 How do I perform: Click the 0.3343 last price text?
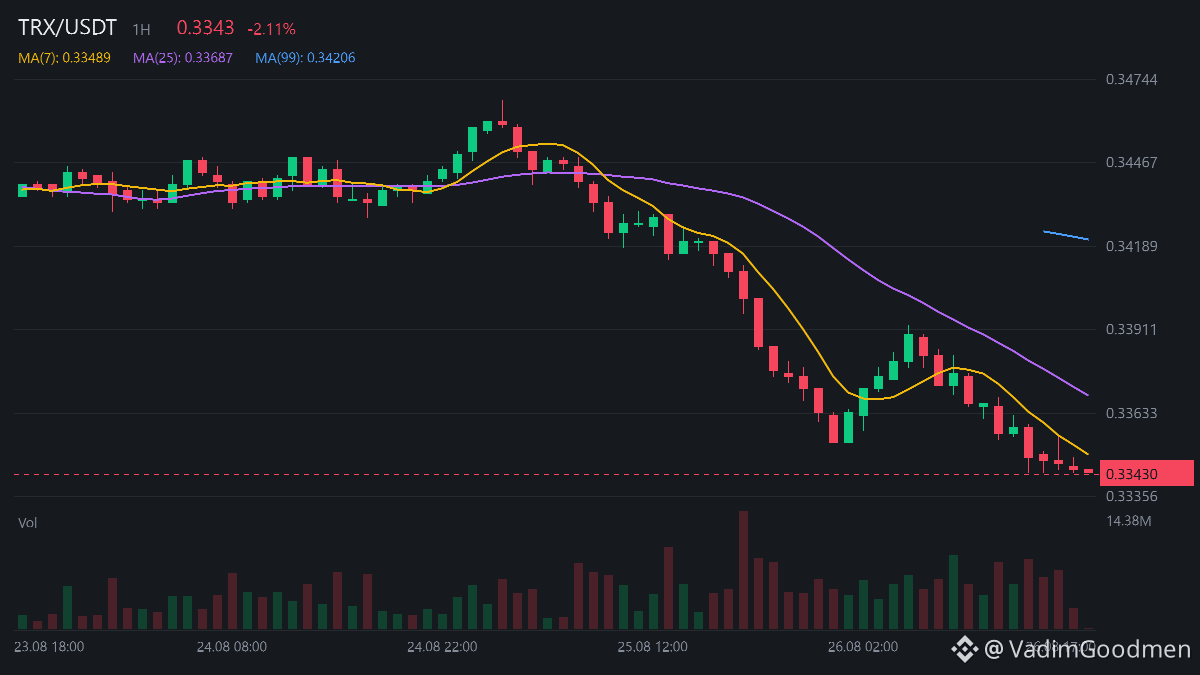pyautogui.click(x=205, y=29)
